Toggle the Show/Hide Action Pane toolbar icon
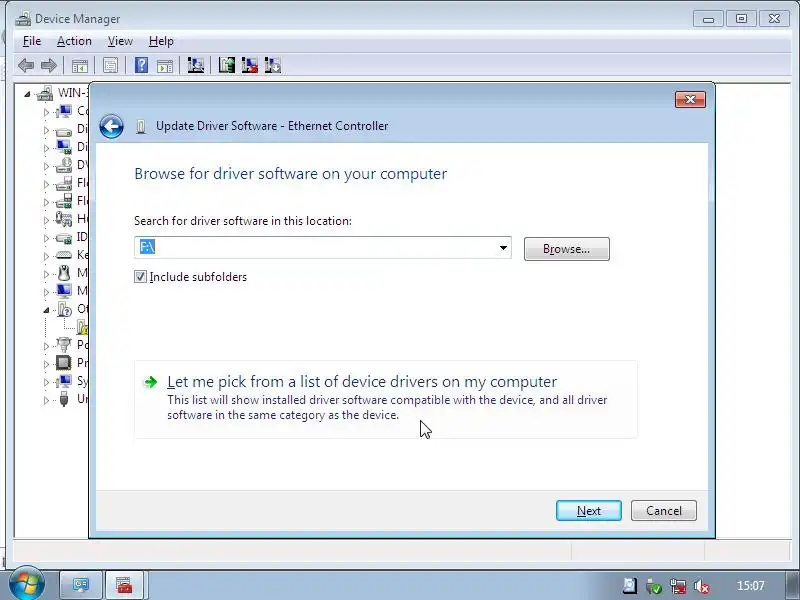This screenshot has height=600, width=800. pyautogui.click(x=165, y=65)
